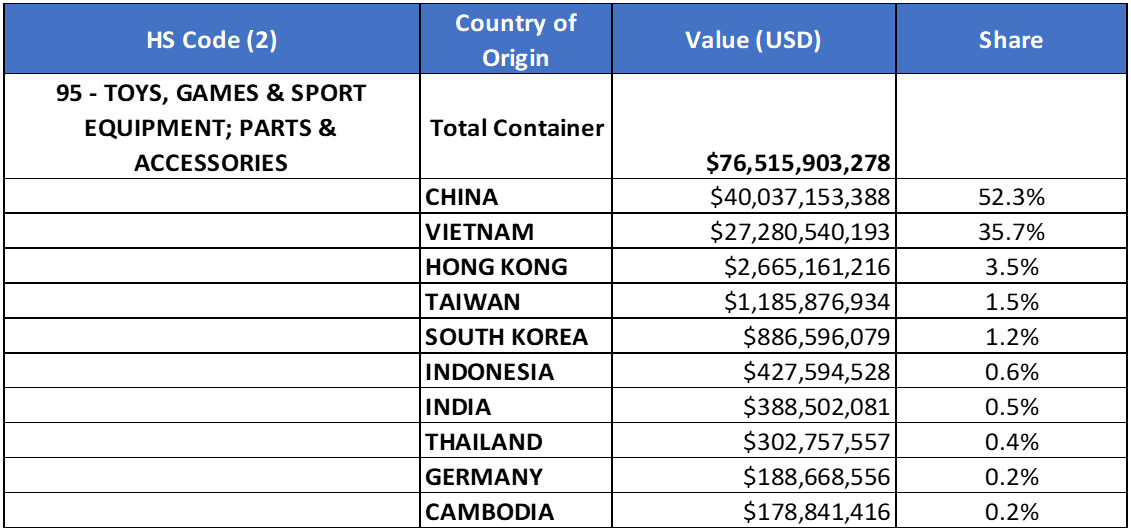This screenshot has height=530, width=1131.
Task: Select the Share column header
Action: [x=1010, y=40]
